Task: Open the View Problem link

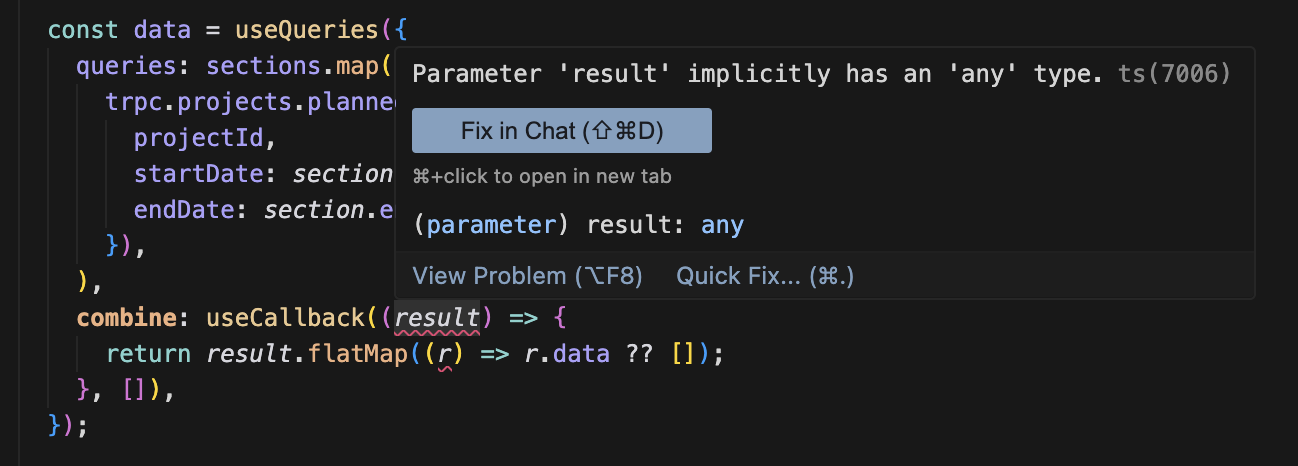Action: [527, 276]
